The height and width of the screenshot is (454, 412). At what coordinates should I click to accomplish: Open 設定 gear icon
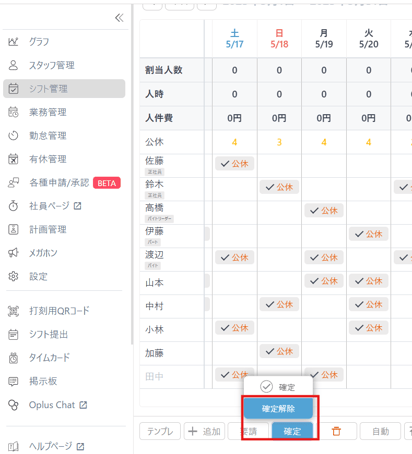point(13,276)
